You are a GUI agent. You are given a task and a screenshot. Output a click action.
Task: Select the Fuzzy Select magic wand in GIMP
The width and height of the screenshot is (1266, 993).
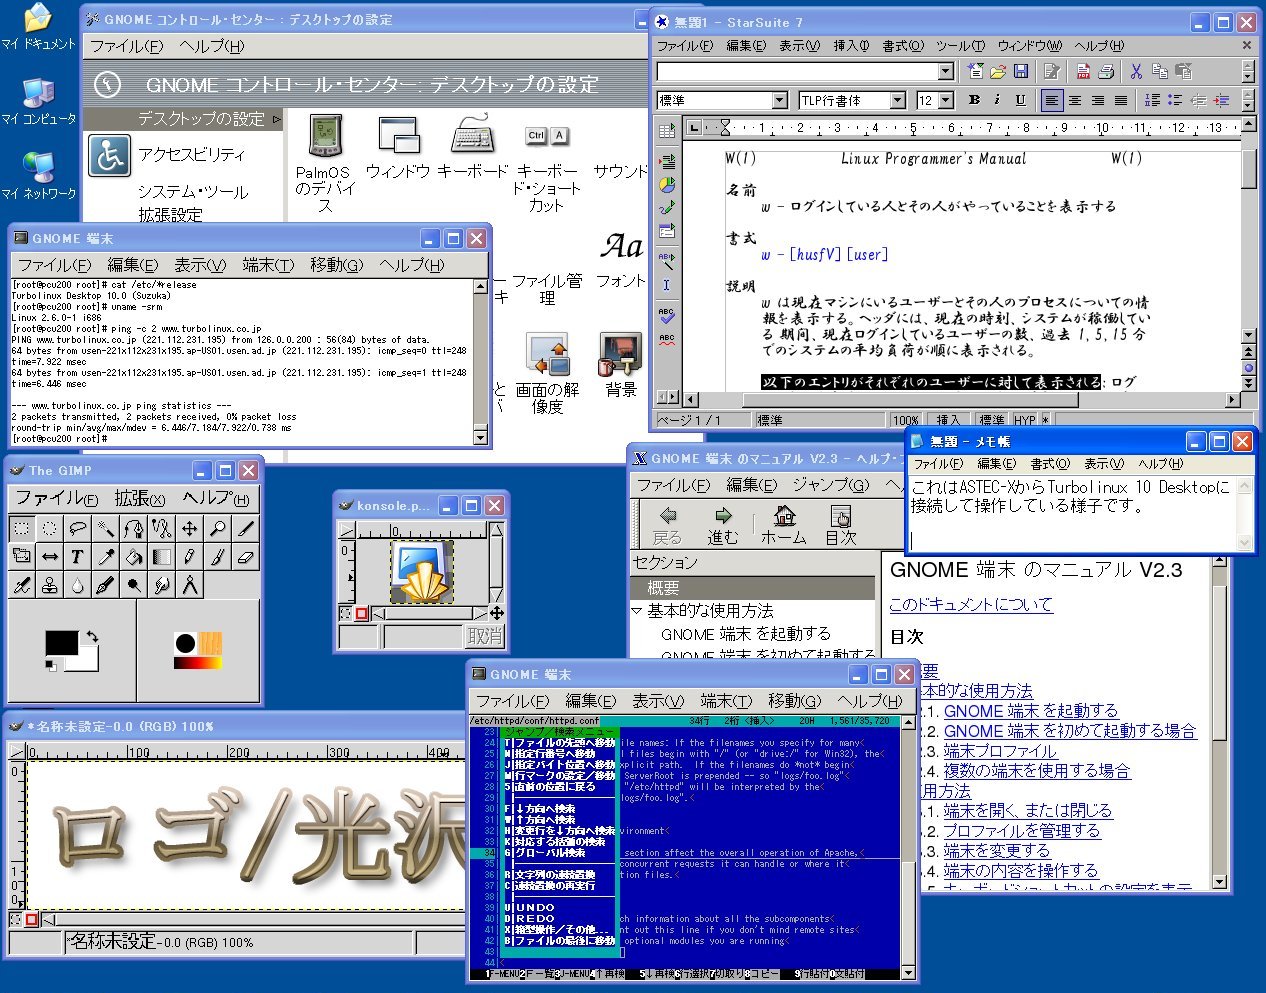coord(105,528)
